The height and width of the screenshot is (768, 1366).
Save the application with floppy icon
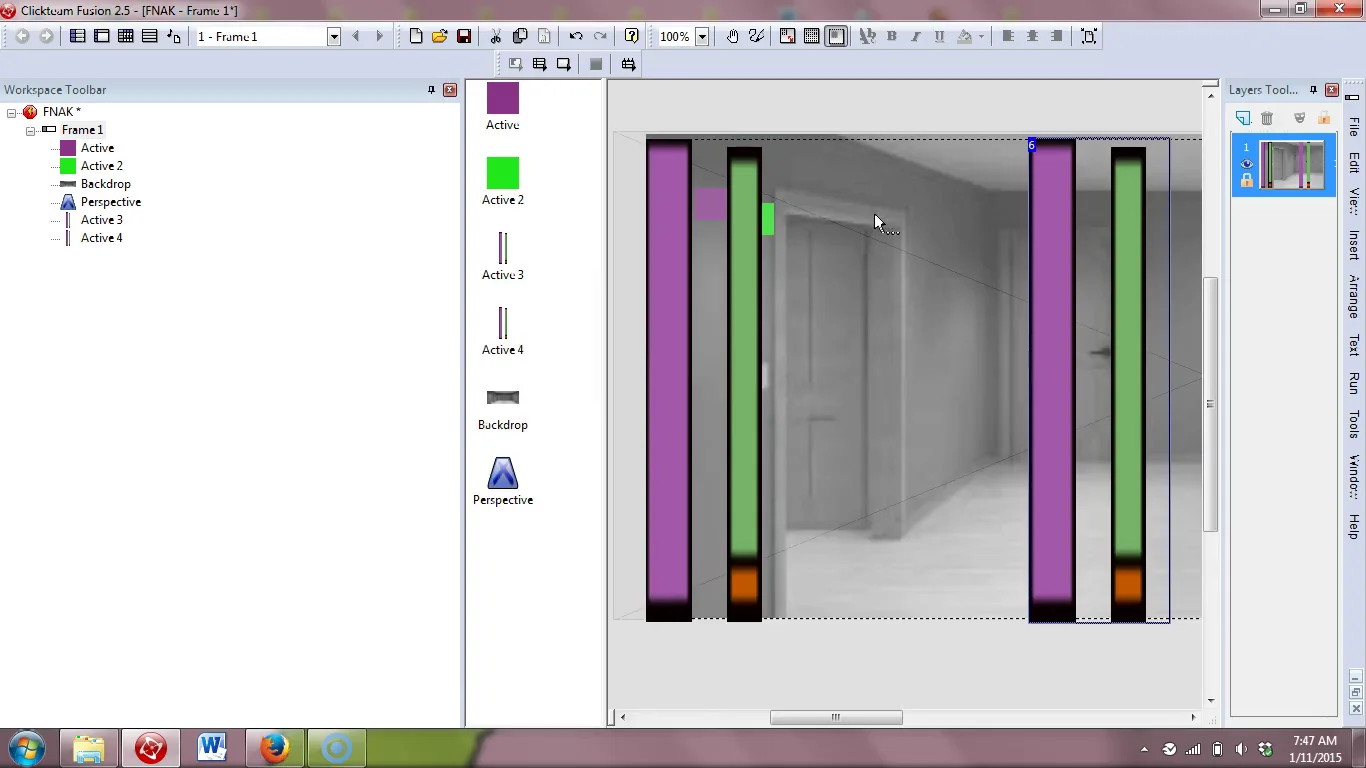pyautogui.click(x=464, y=36)
